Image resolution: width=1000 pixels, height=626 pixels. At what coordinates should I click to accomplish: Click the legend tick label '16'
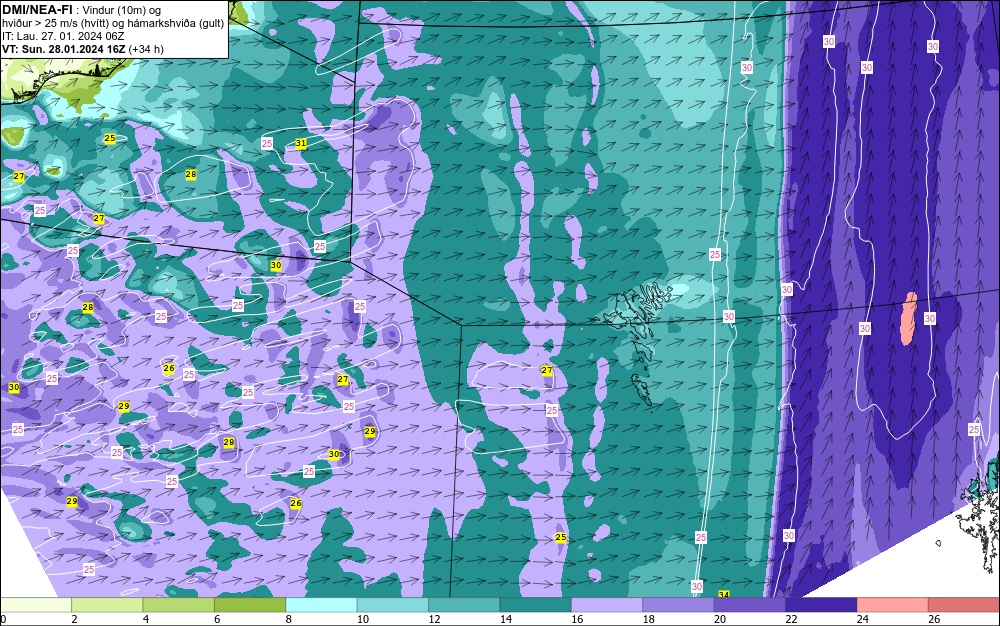(577, 619)
